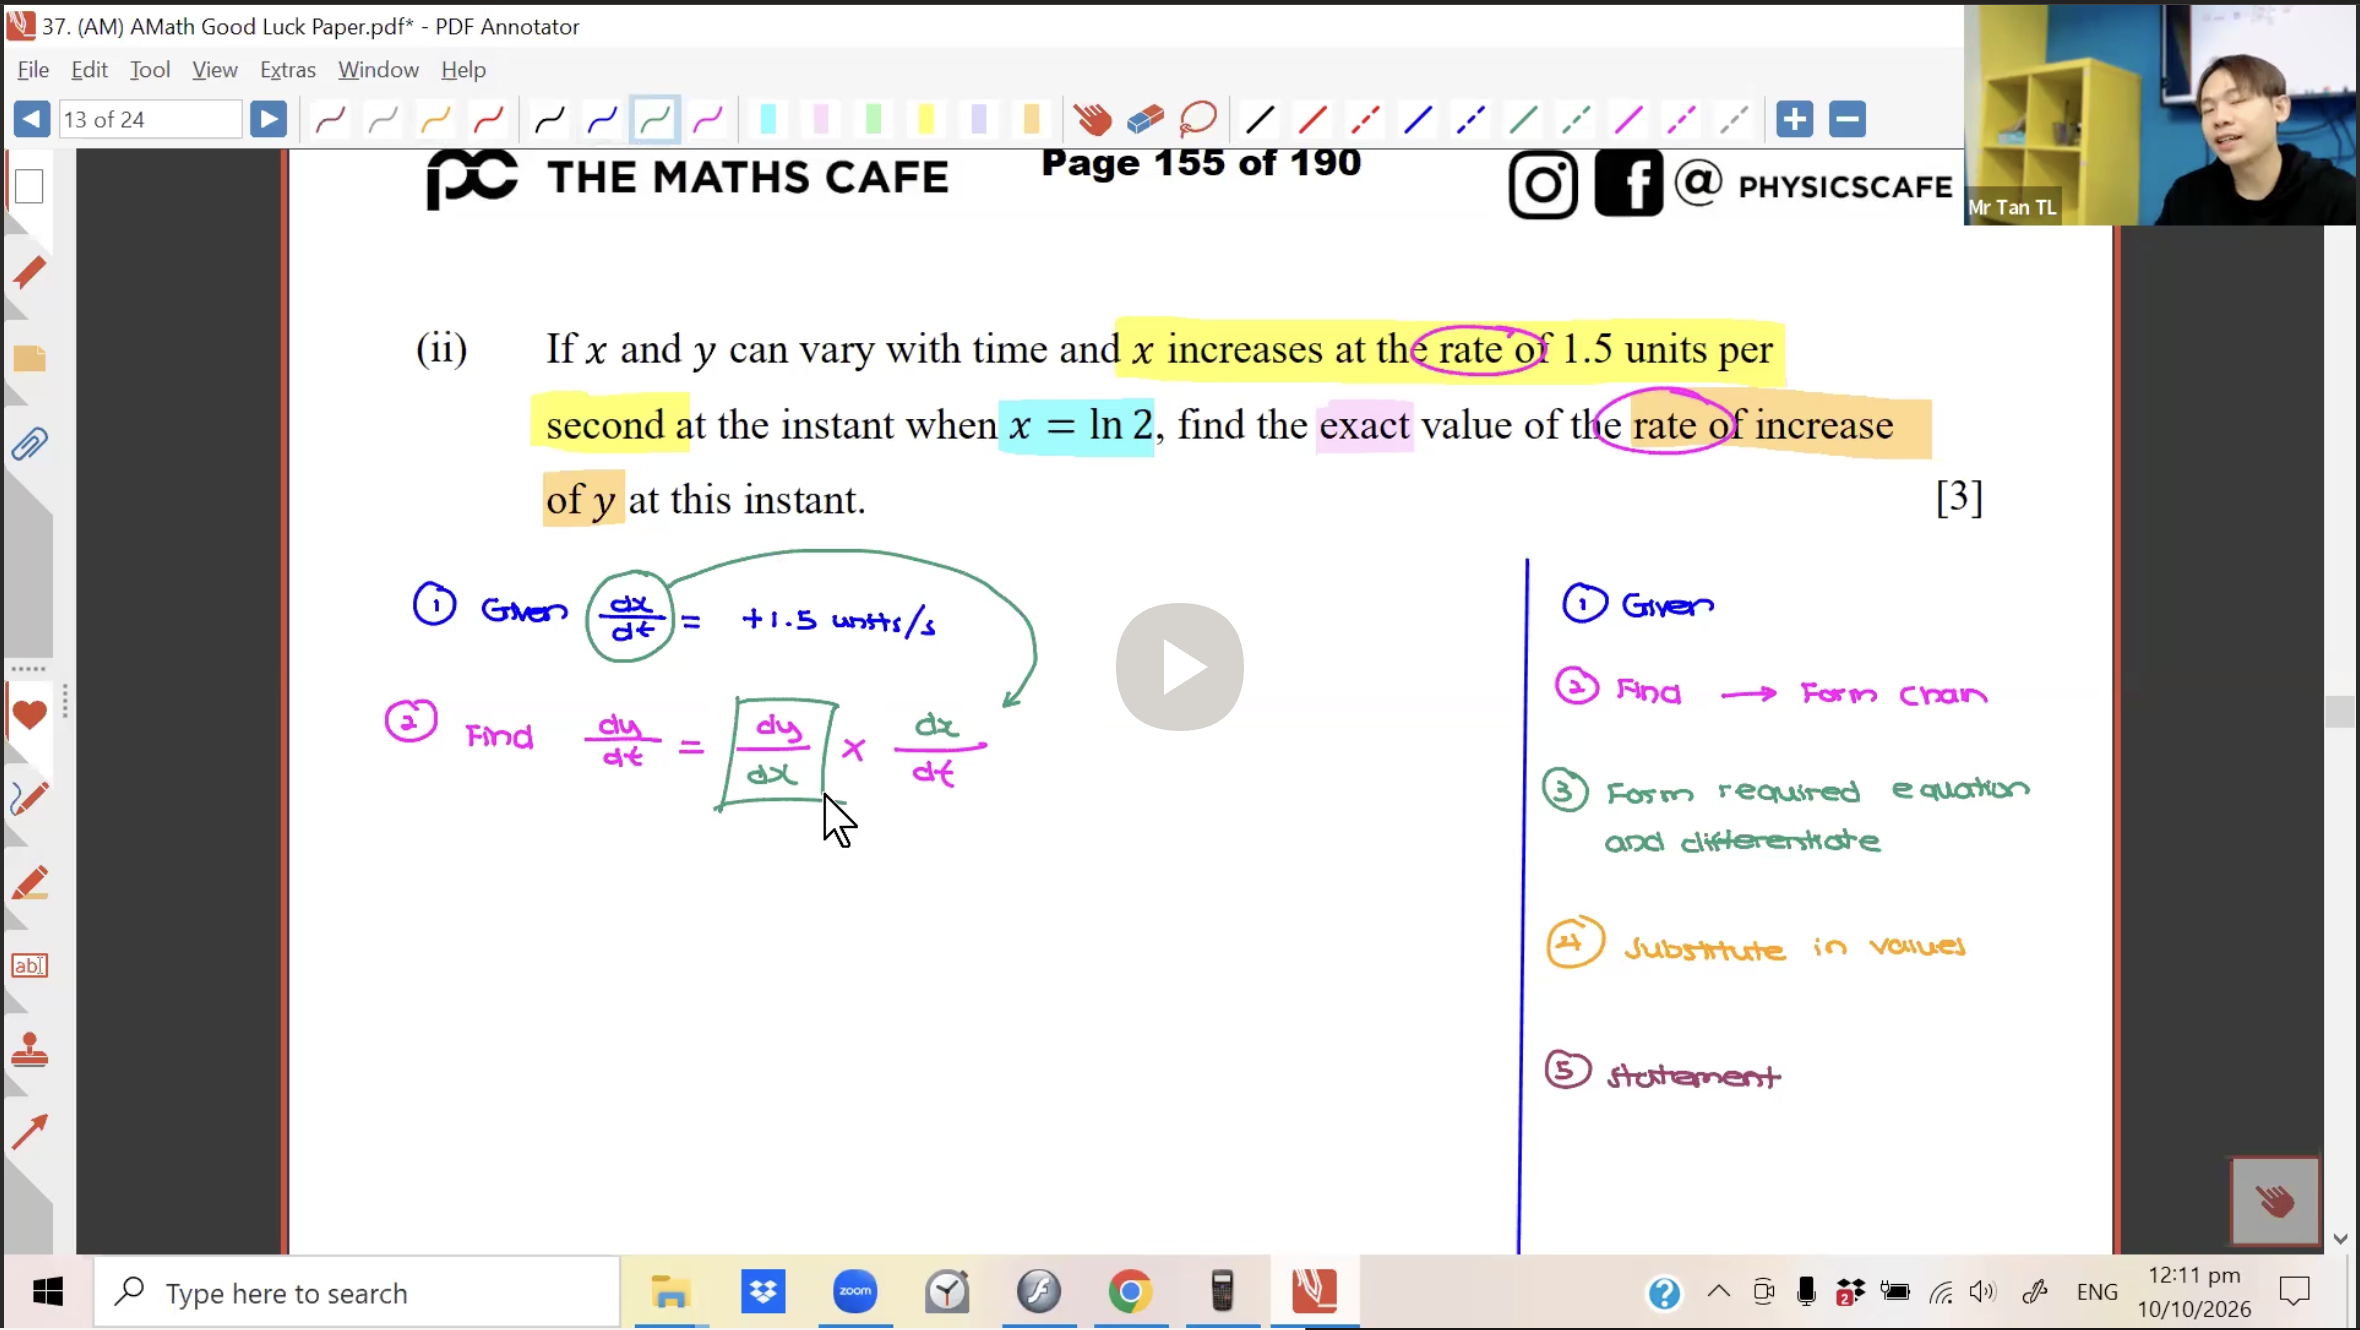Pick the blue pen preset

click(x=602, y=119)
